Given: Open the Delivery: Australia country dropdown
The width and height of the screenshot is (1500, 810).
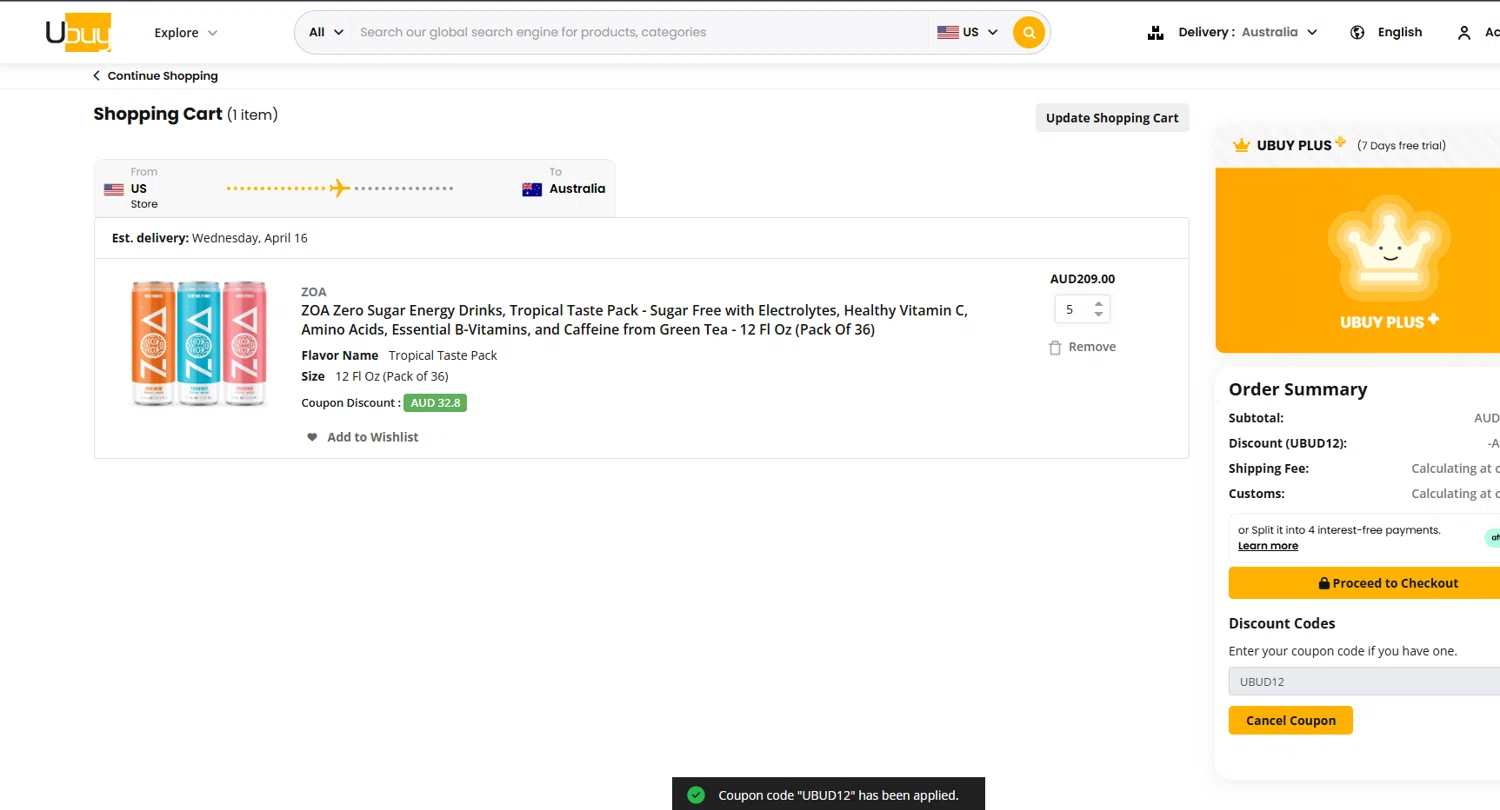Looking at the screenshot, I should coord(1248,32).
